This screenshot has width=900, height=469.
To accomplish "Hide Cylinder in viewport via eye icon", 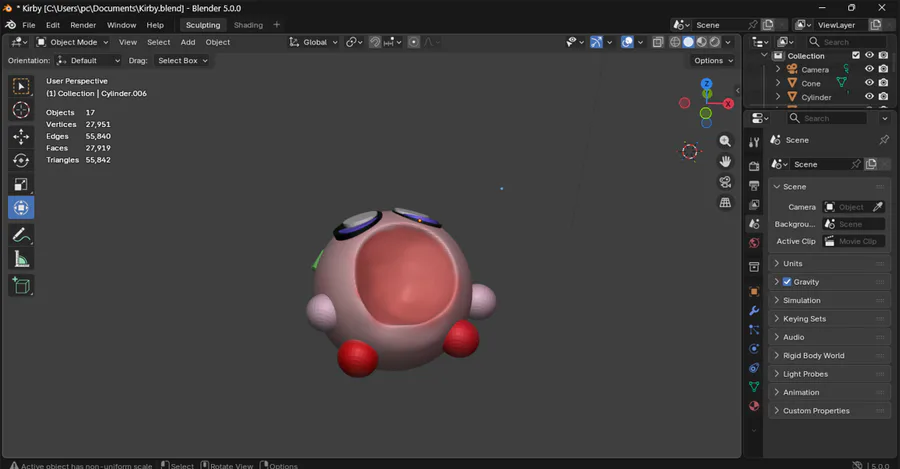I will pos(870,96).
